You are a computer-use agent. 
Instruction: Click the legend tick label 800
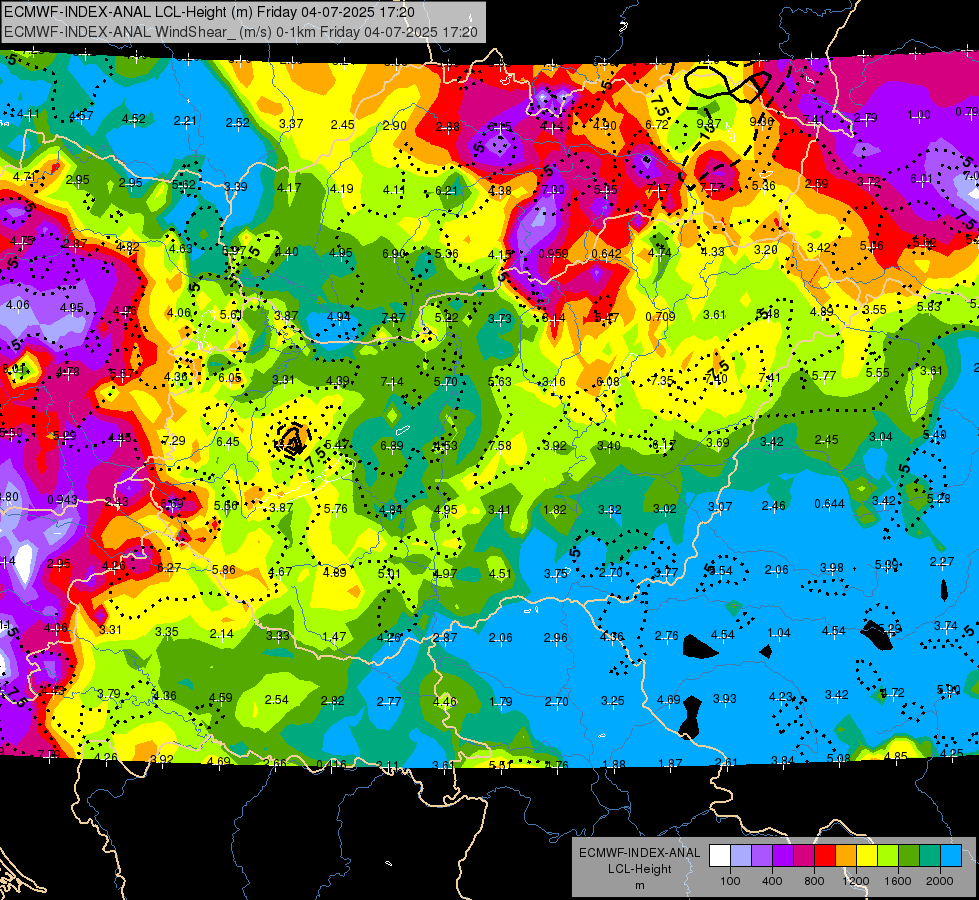[814, 881]
